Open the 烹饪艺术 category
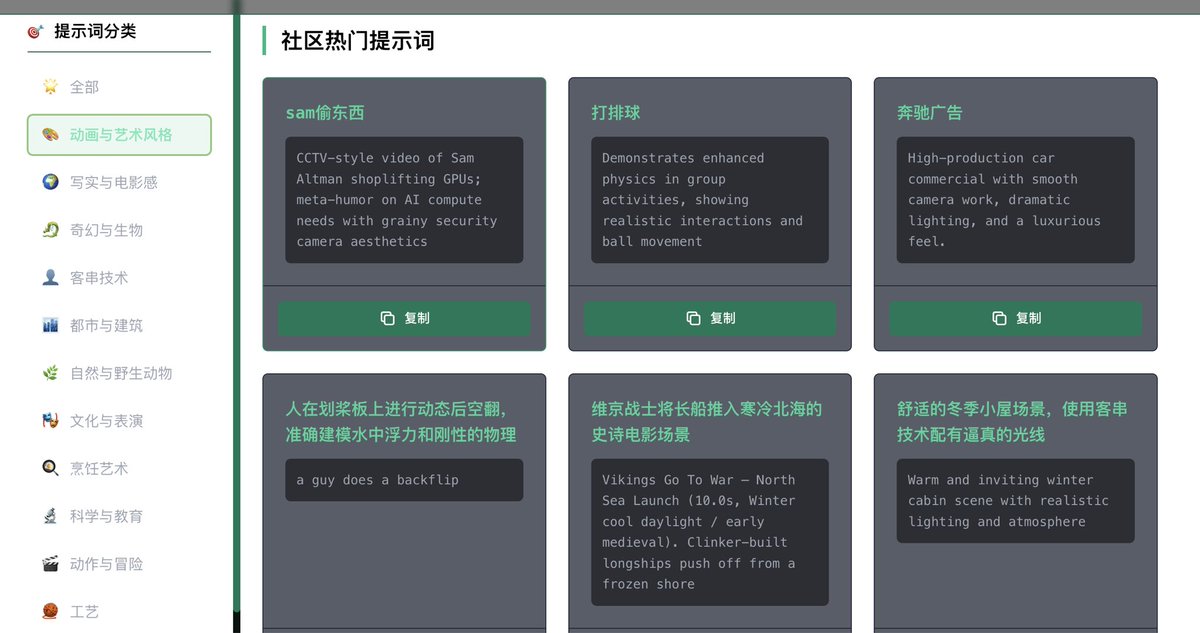This screenshot has height=633, width=1200. pos(119,468)
